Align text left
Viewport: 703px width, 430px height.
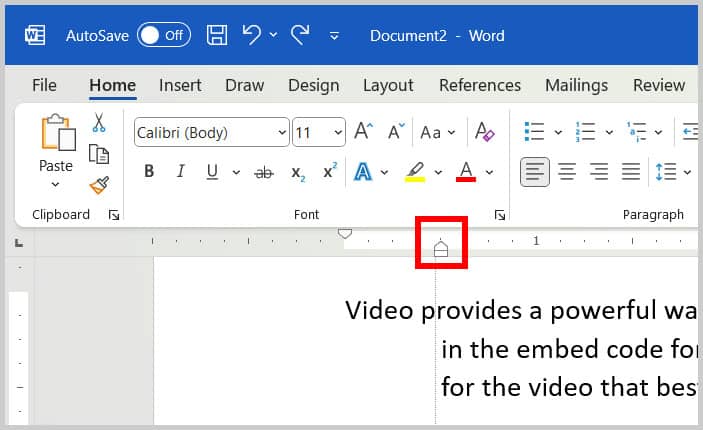click(534, 171)
